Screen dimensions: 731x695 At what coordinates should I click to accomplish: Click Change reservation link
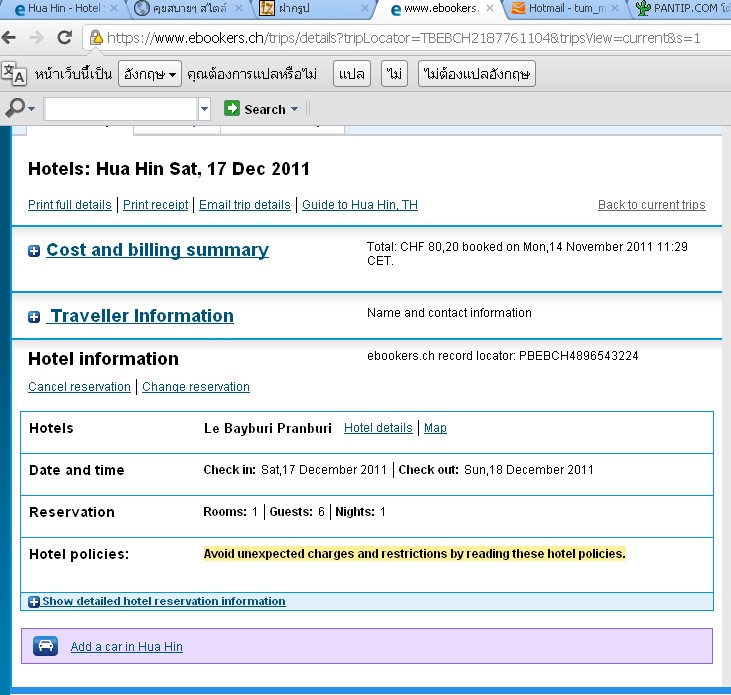point(196,386)
